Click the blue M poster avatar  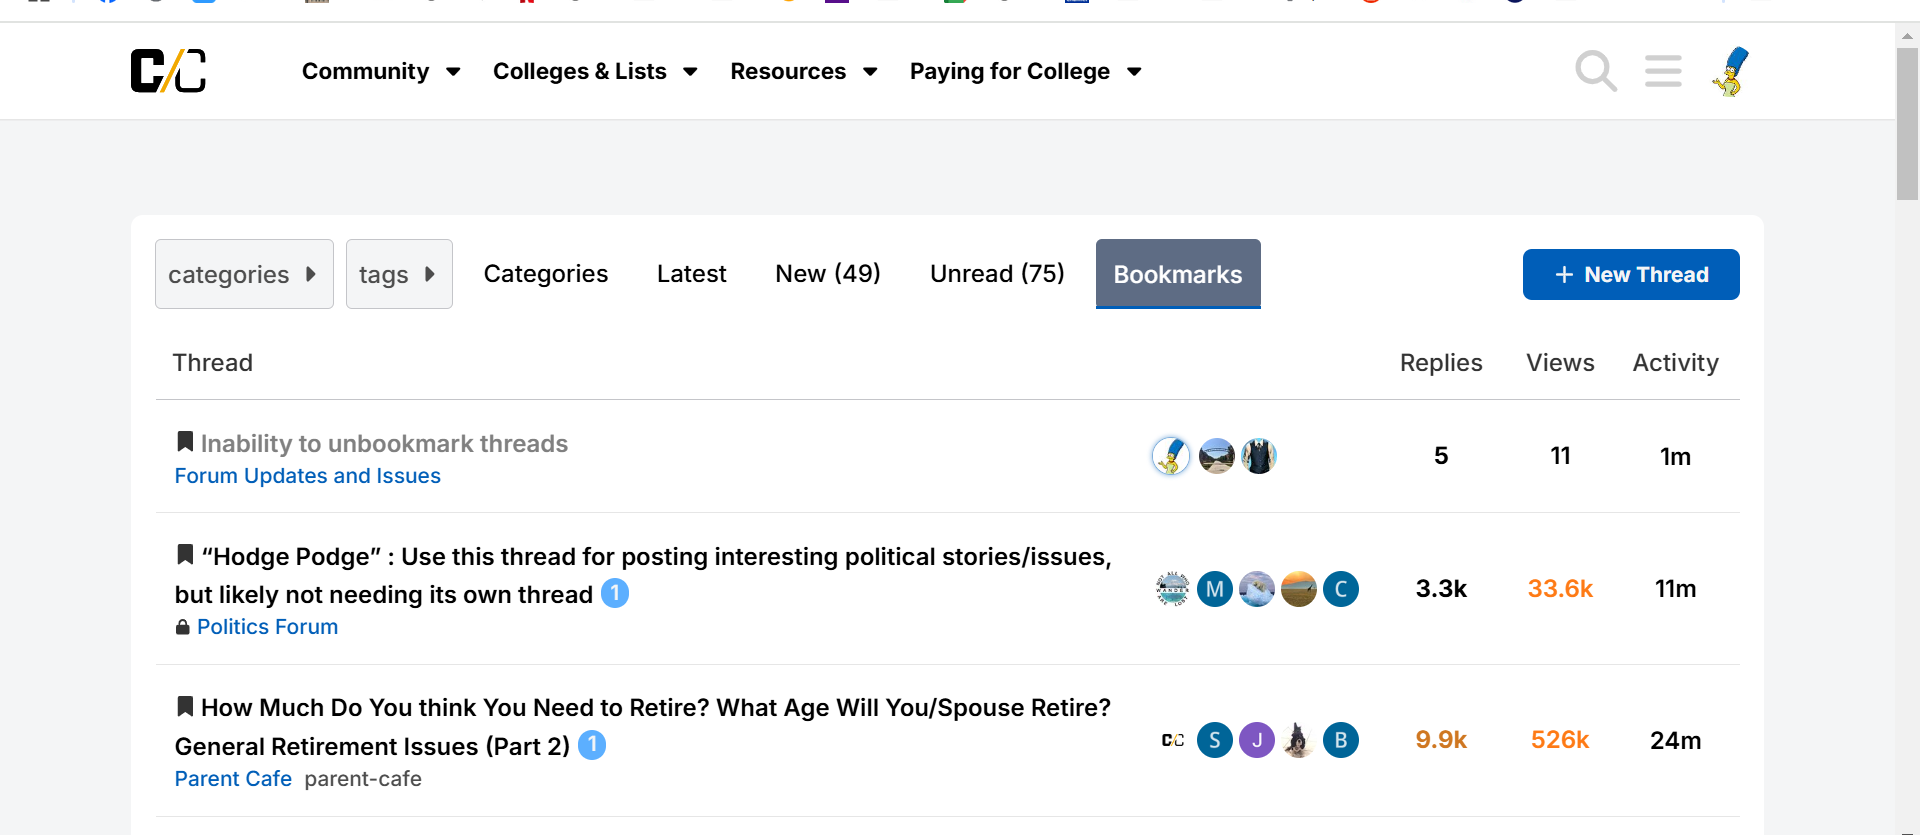tap(1215, 589)
